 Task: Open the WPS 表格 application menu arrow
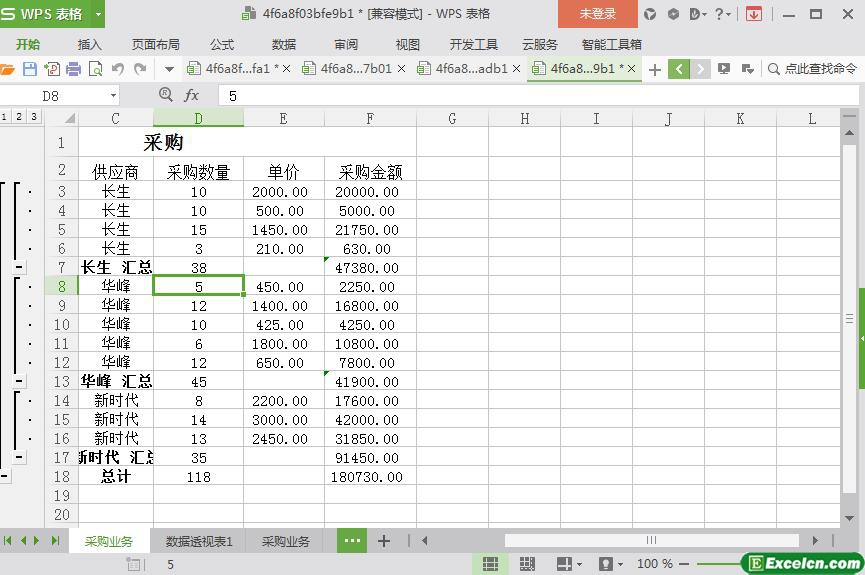point(98,14)
